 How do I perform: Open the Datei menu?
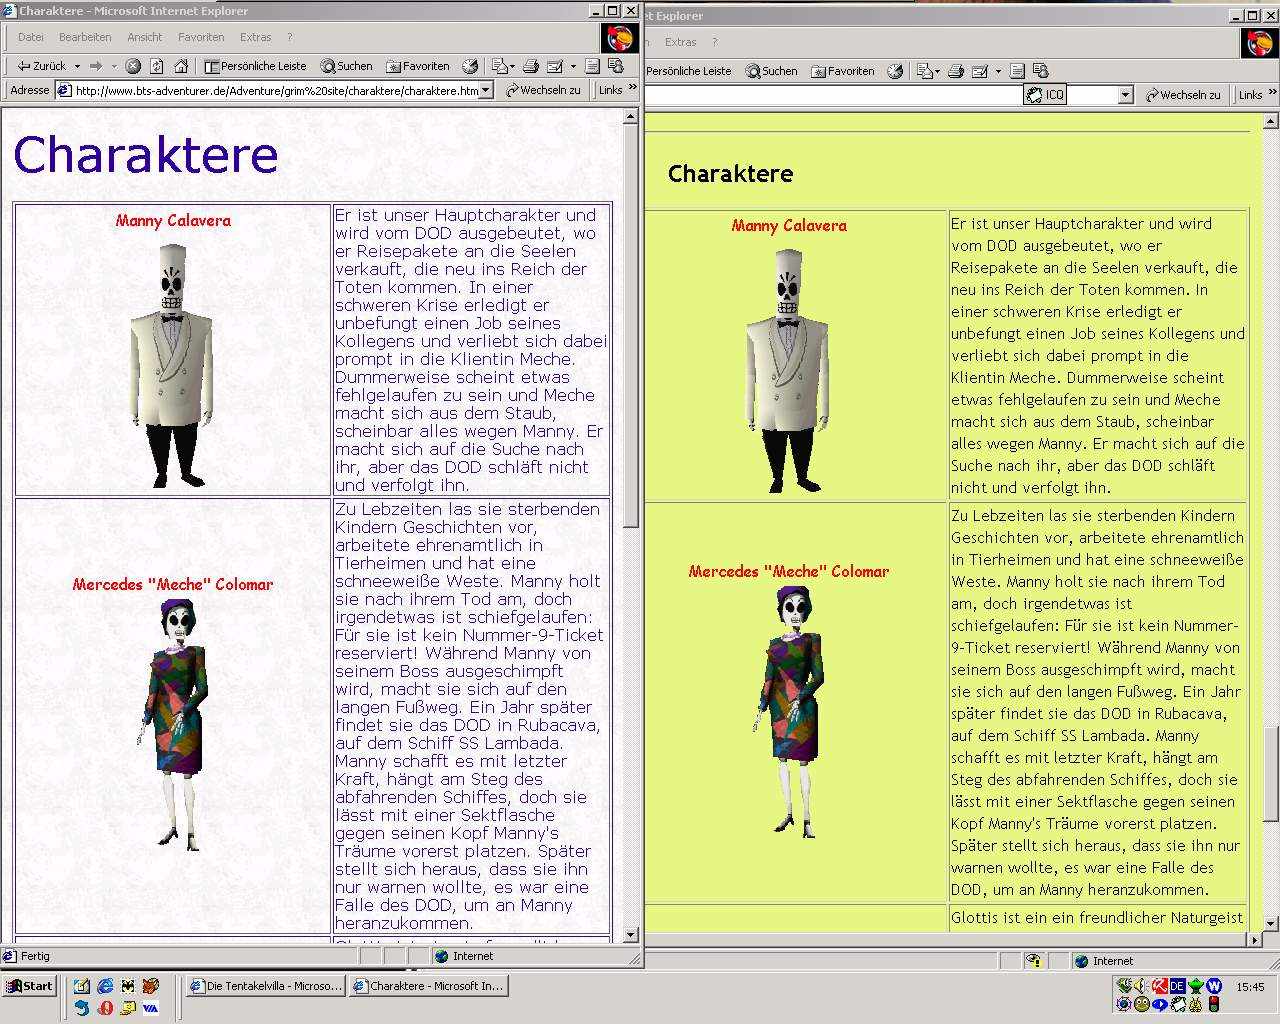[x=31, y=37]
